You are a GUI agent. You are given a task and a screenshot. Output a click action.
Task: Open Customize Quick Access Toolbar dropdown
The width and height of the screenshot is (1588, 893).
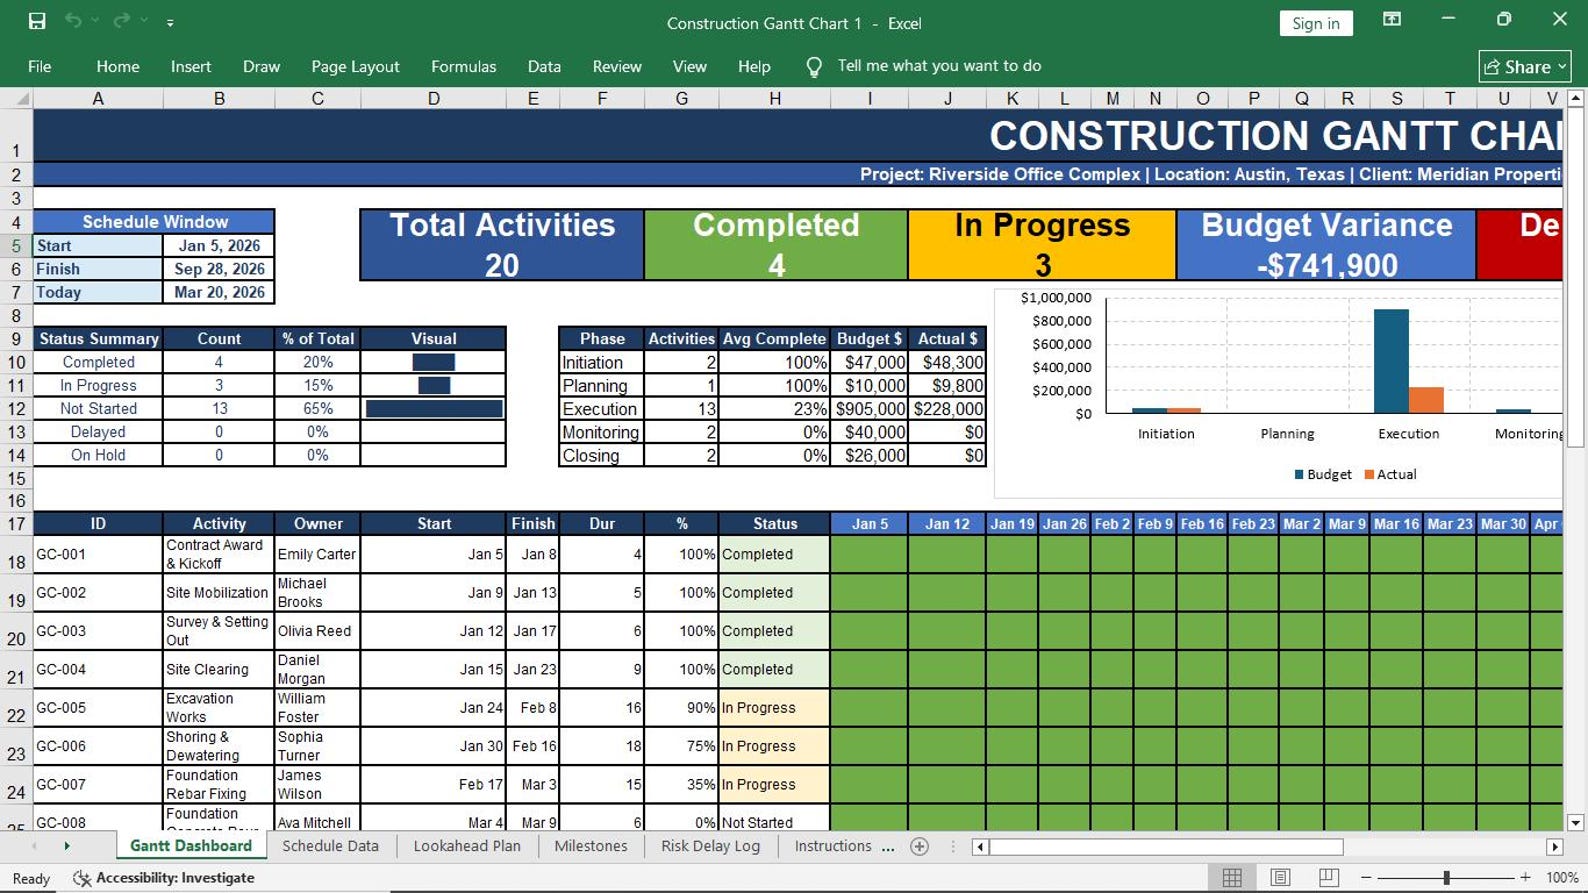[170, 22]
